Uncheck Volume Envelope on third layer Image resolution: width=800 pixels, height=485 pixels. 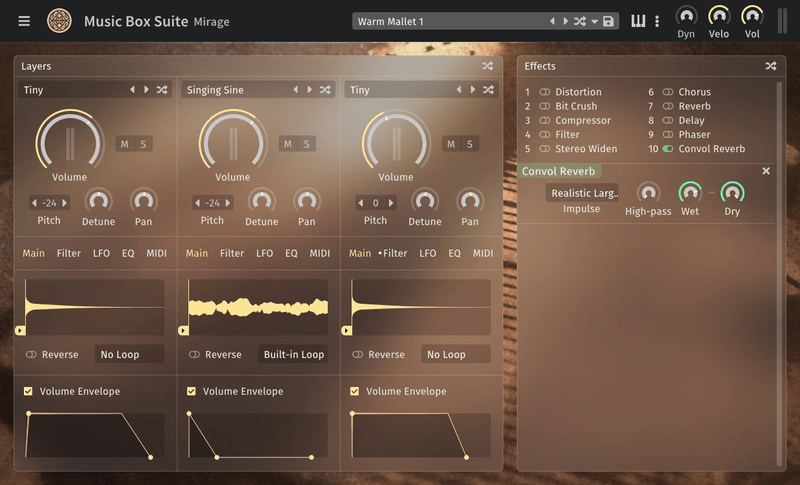pos(355,391)
